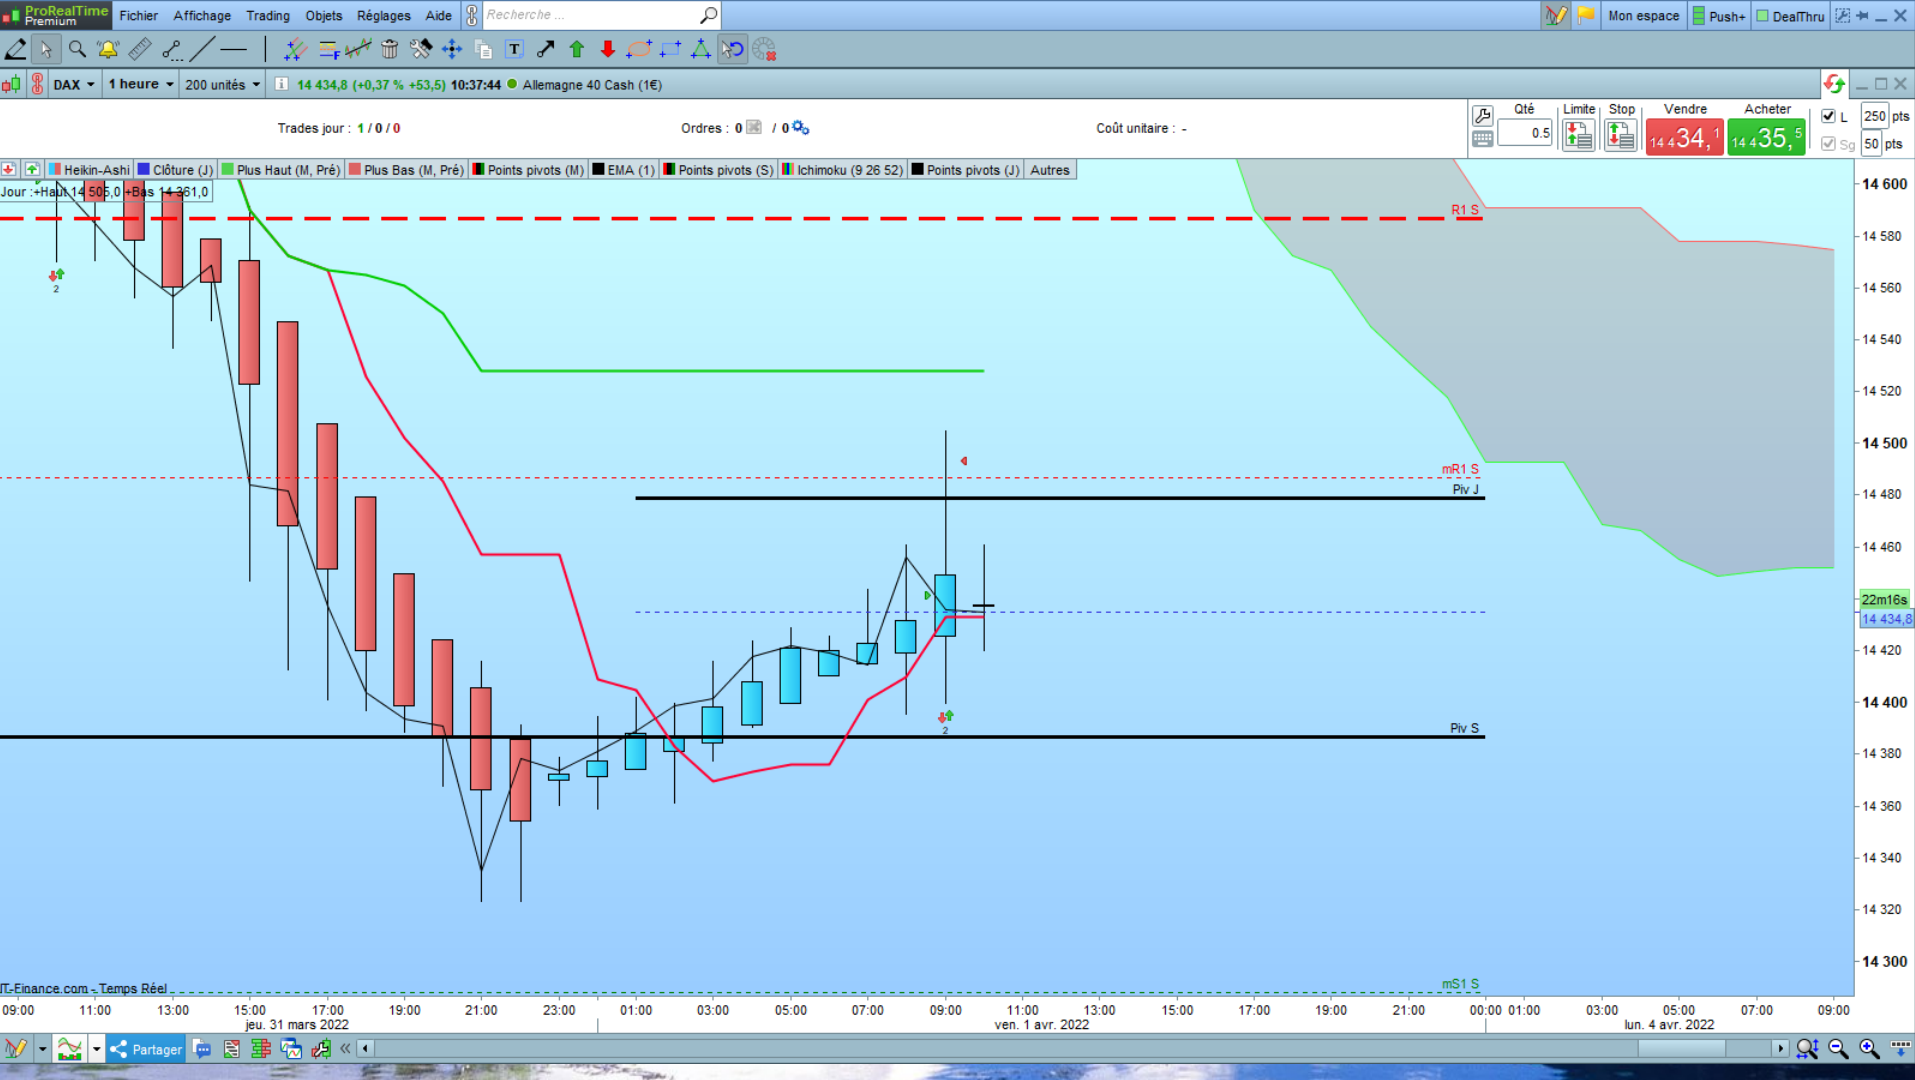Expand the 1 heure timeframe dropdown
The width and height of the screenshot is (1915, 1080).
point(140,85)
